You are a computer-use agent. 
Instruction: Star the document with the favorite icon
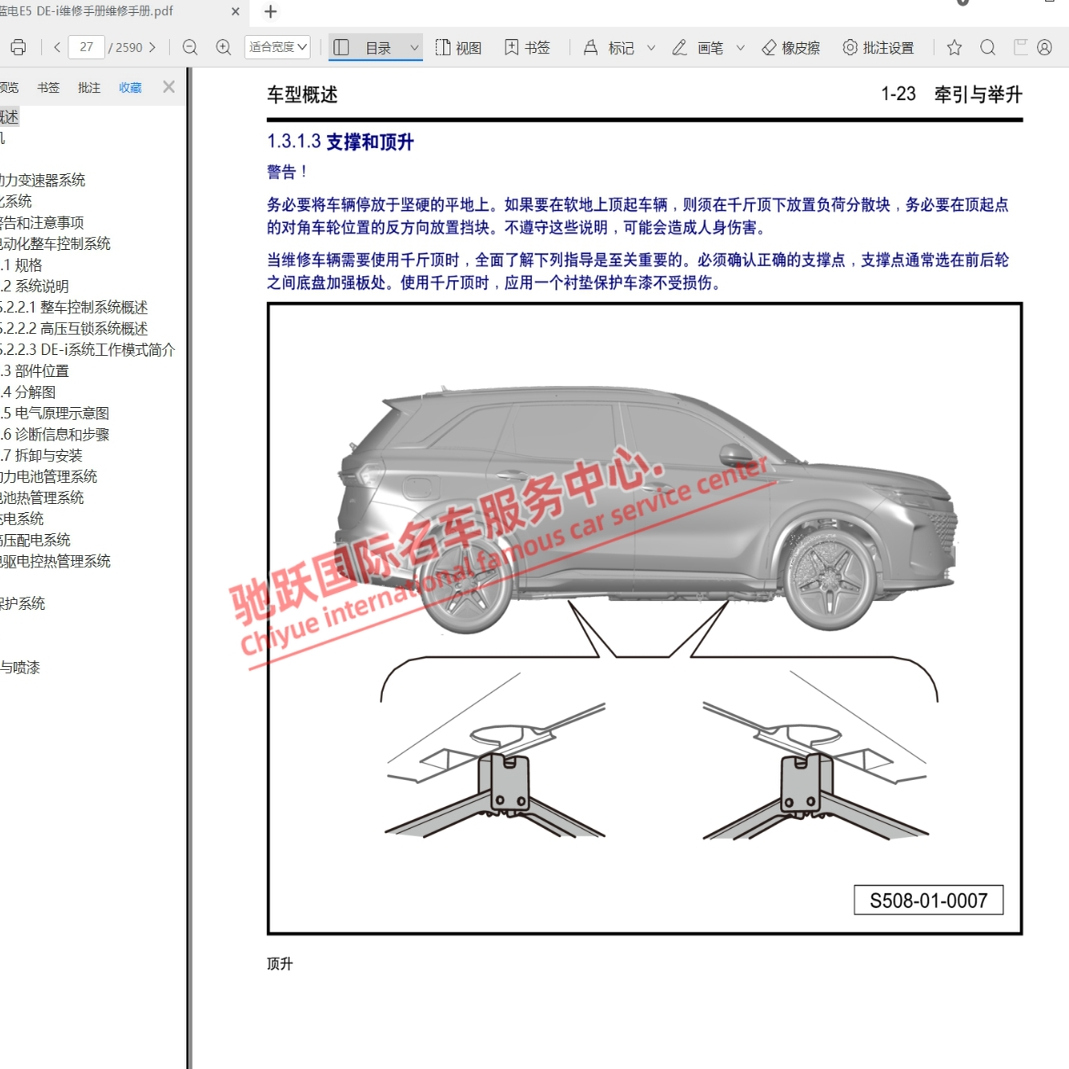click(954, 47)
